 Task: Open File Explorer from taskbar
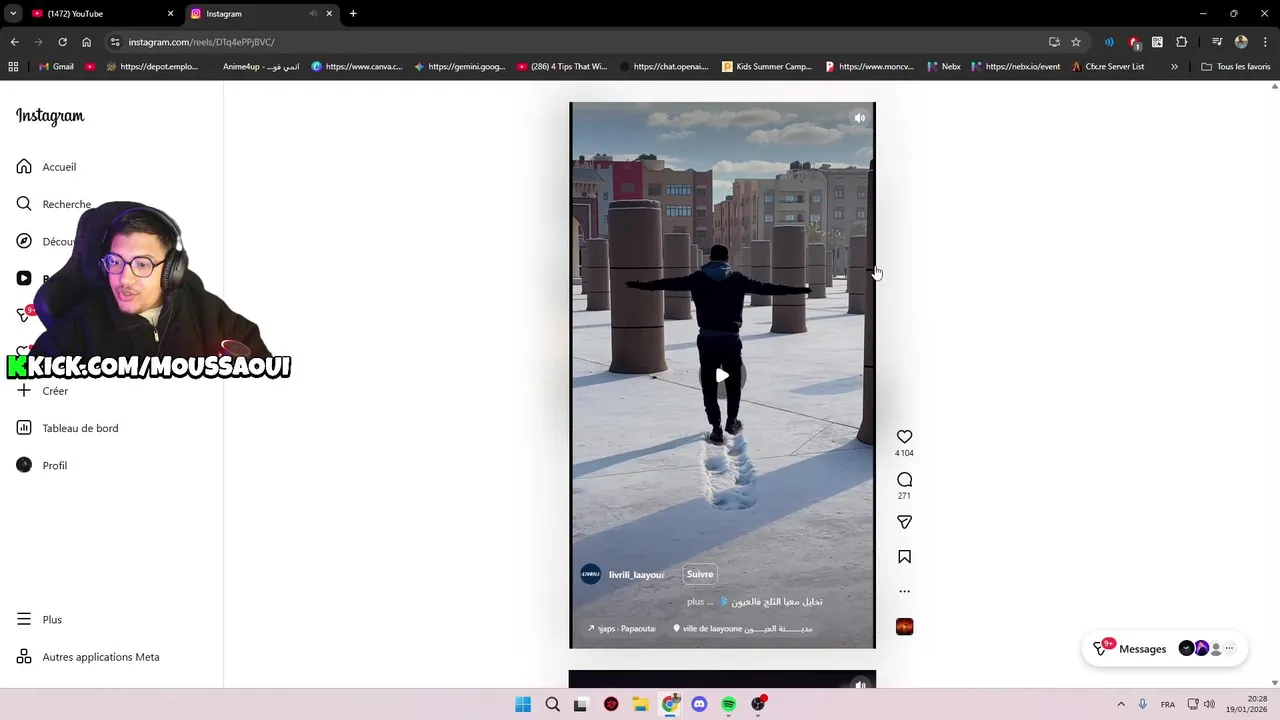(x=640, y=704)
